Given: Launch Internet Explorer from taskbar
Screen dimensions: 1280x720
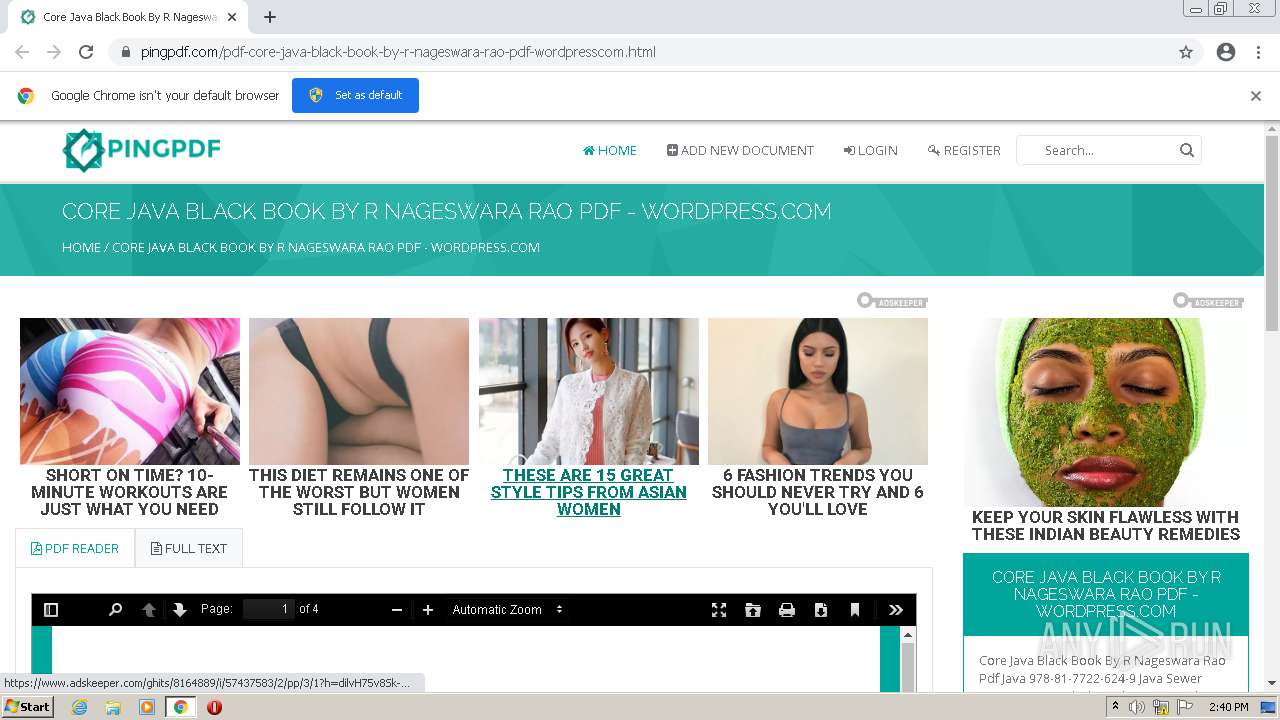Looking at the screenshot, I should 79,707.
